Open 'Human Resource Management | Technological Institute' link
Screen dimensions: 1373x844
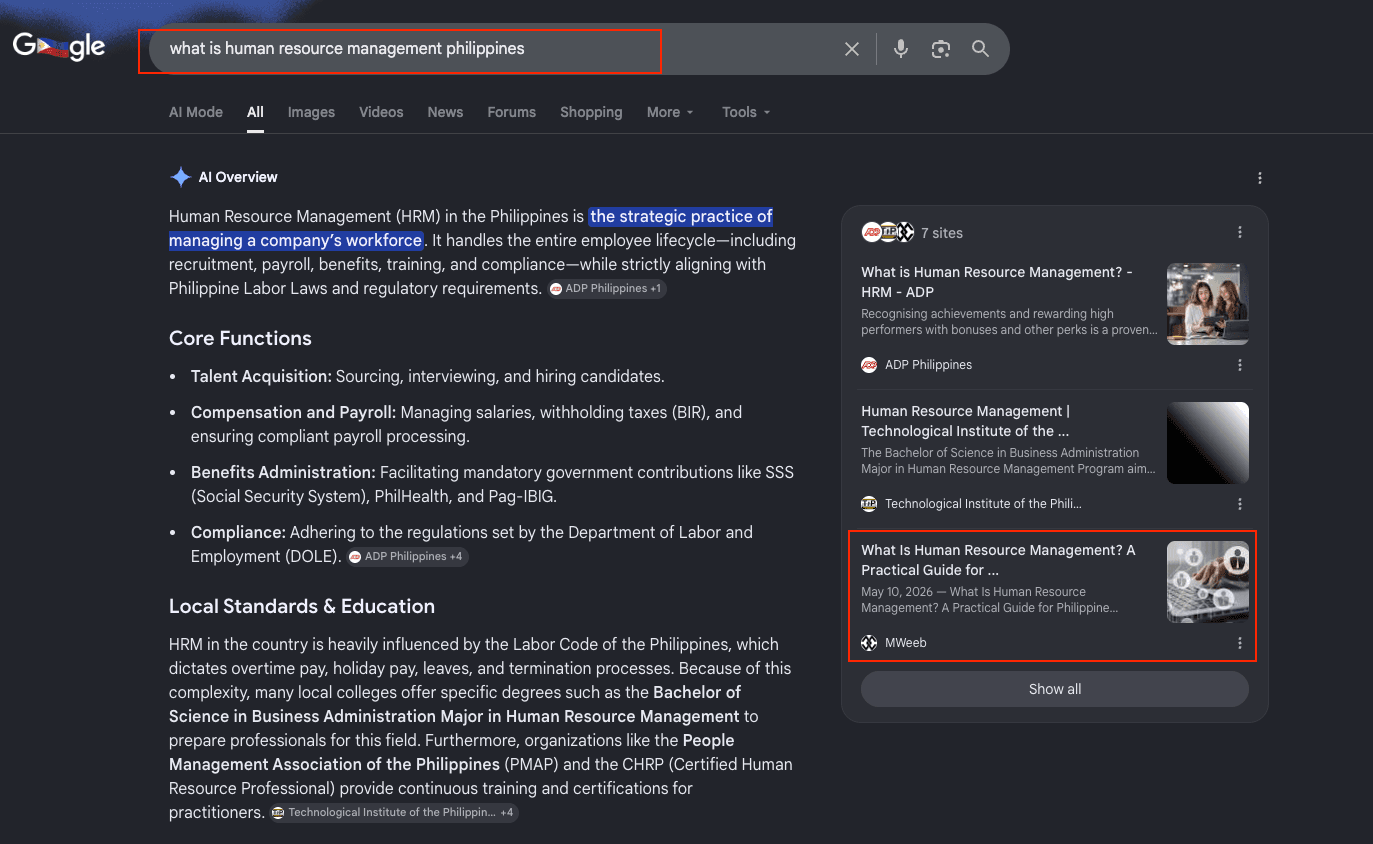[x=966, y=421]
